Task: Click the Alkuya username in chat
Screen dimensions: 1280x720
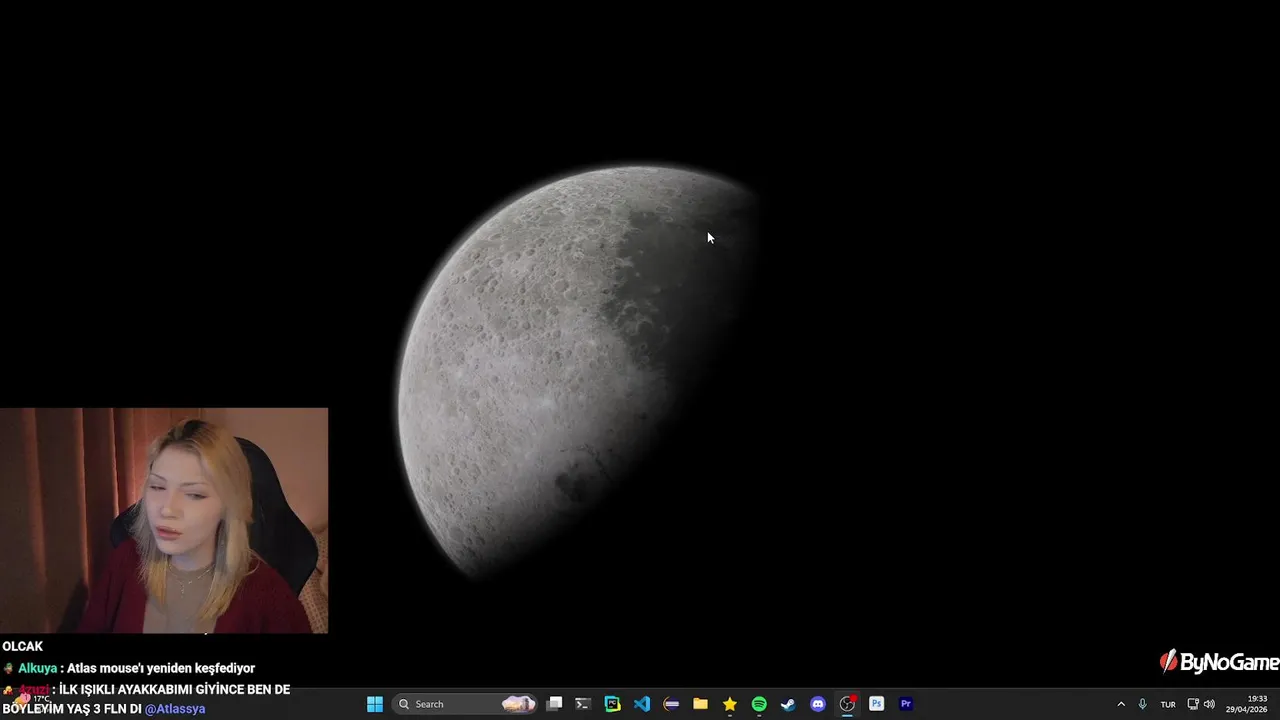Action: (x=38, y=668)
